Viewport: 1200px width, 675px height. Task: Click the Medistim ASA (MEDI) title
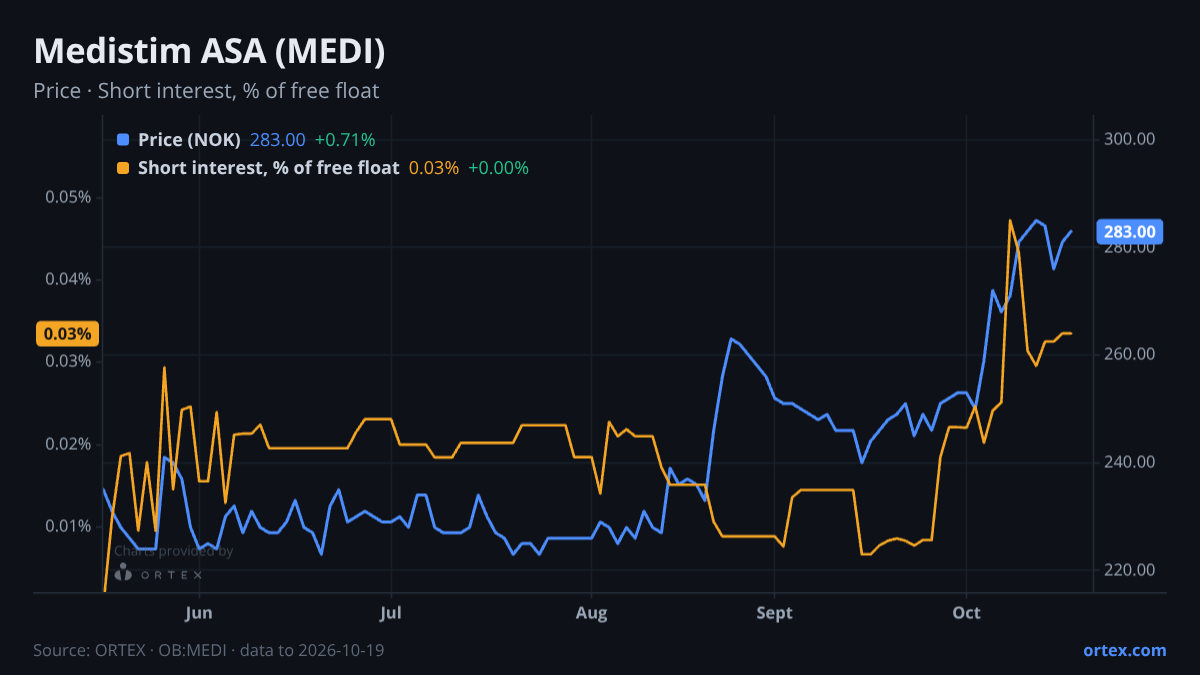(210, 51)
